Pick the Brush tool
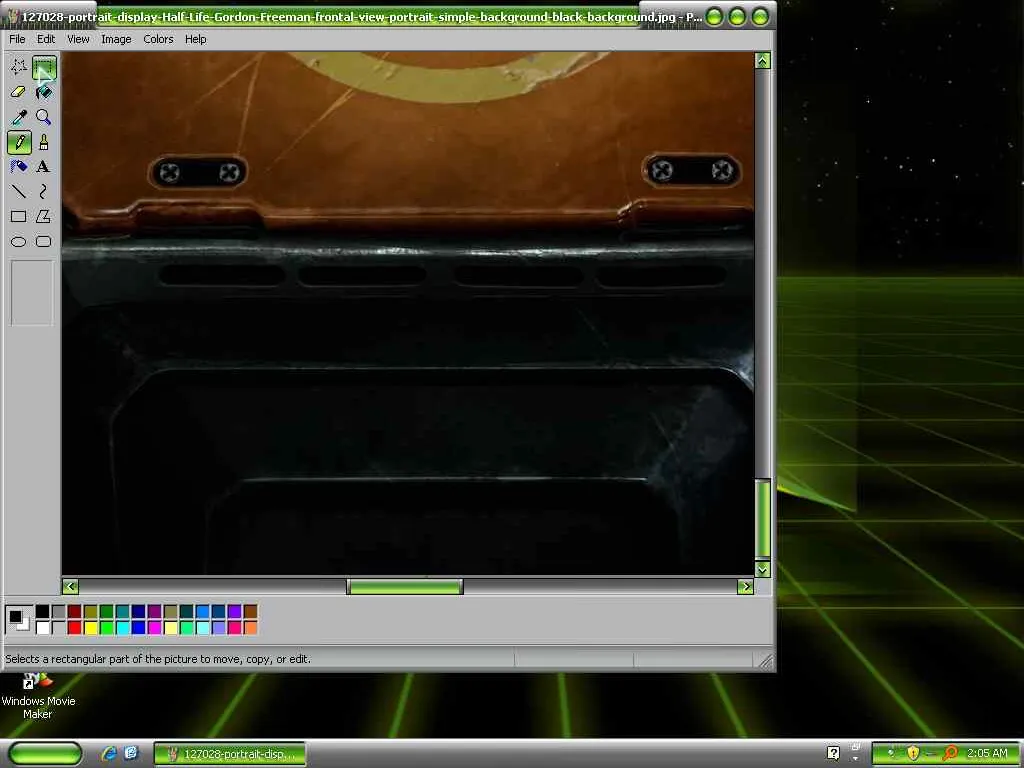This screenshot has height=768, width=1024. [44, 142]
